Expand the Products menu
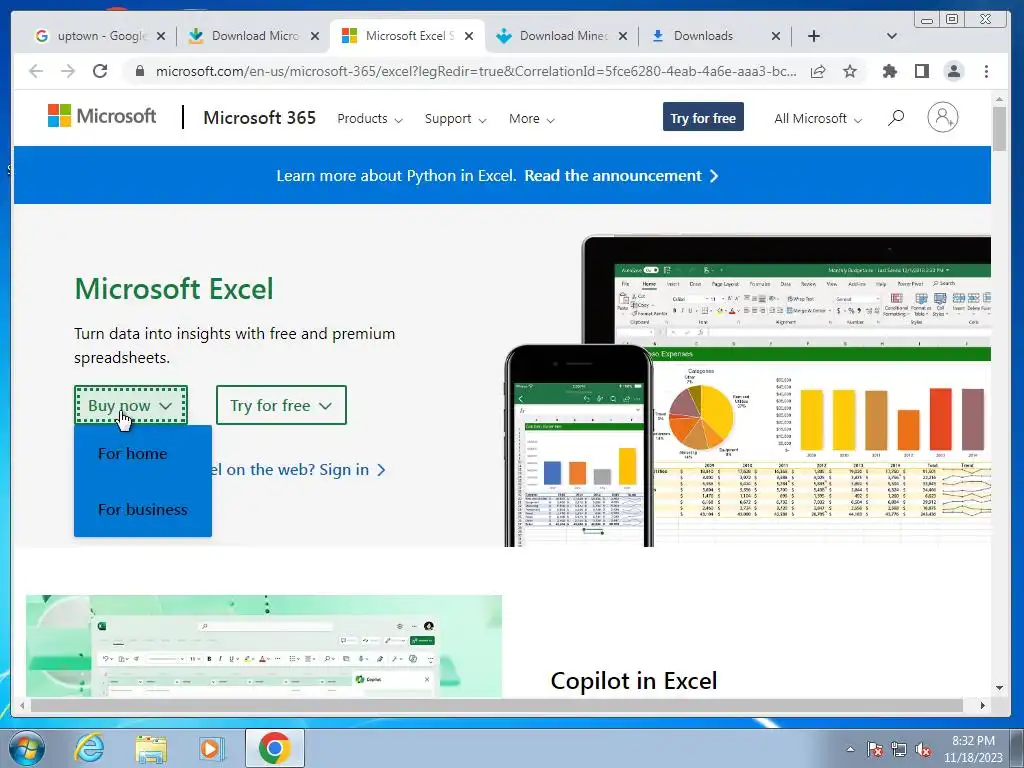The image size is (1024, 768). click(x=370, y=119)
